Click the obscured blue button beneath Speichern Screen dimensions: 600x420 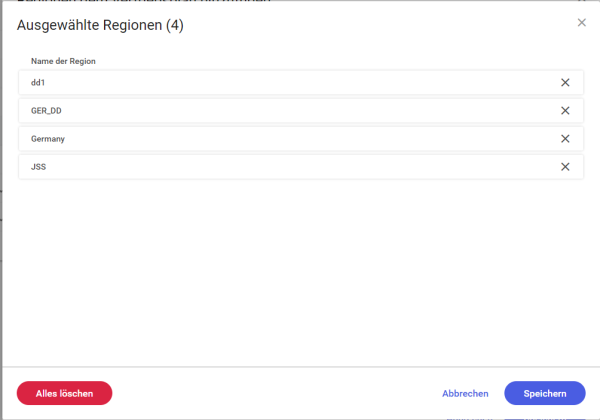545,419
